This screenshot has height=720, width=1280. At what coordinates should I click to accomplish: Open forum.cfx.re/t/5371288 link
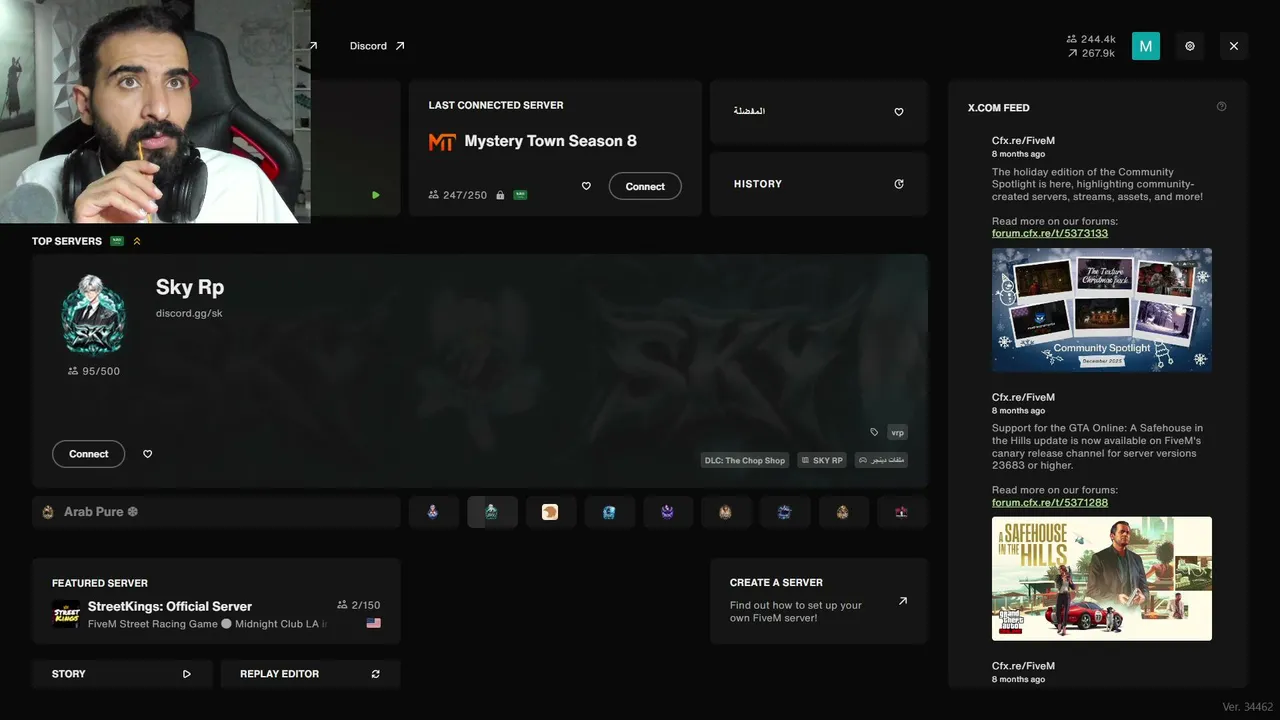click(1050, 502)
